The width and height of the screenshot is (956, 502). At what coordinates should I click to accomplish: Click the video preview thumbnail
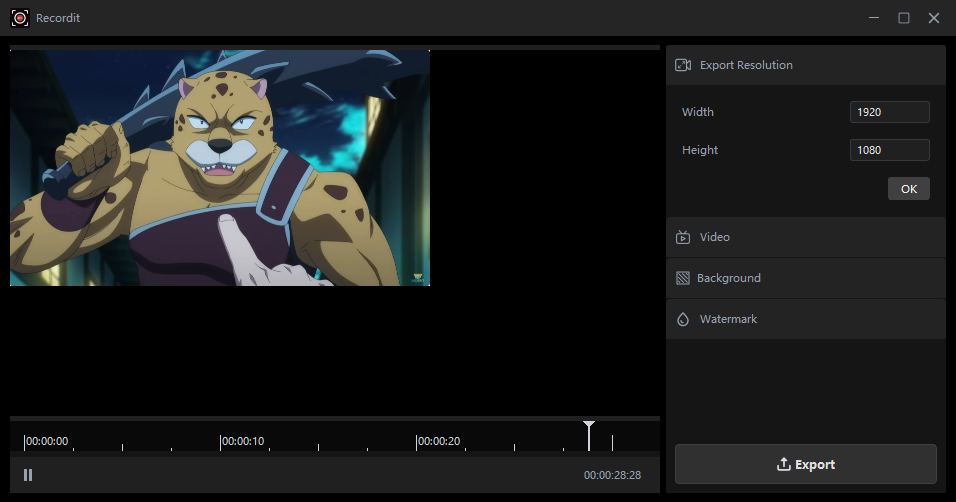220,168
